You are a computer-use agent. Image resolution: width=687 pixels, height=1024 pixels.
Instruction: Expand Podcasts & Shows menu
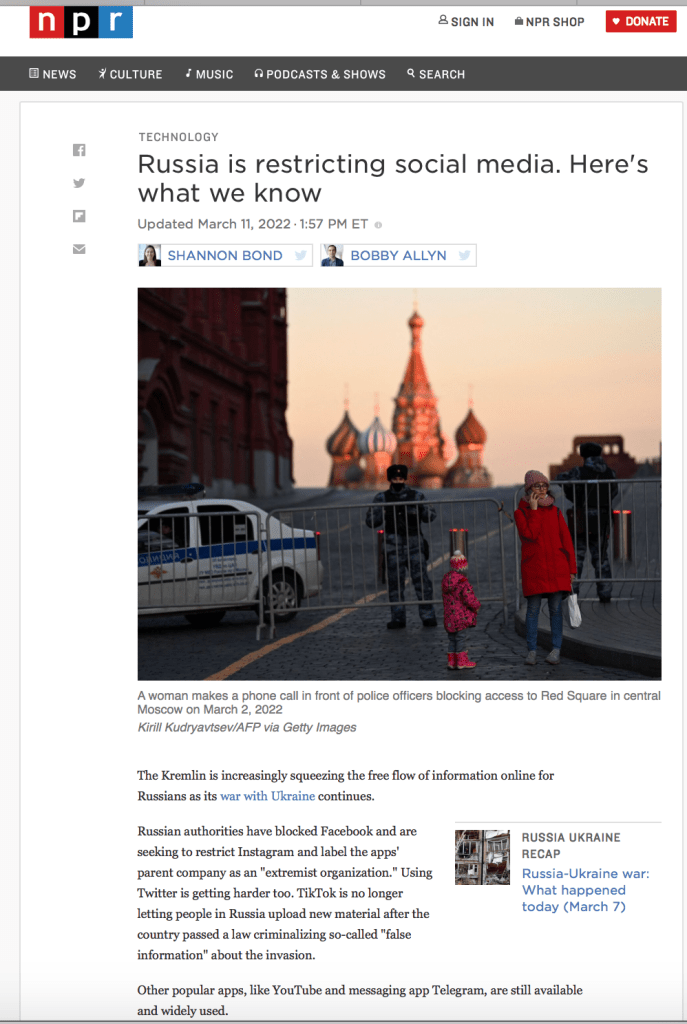[x=320, y=74]
